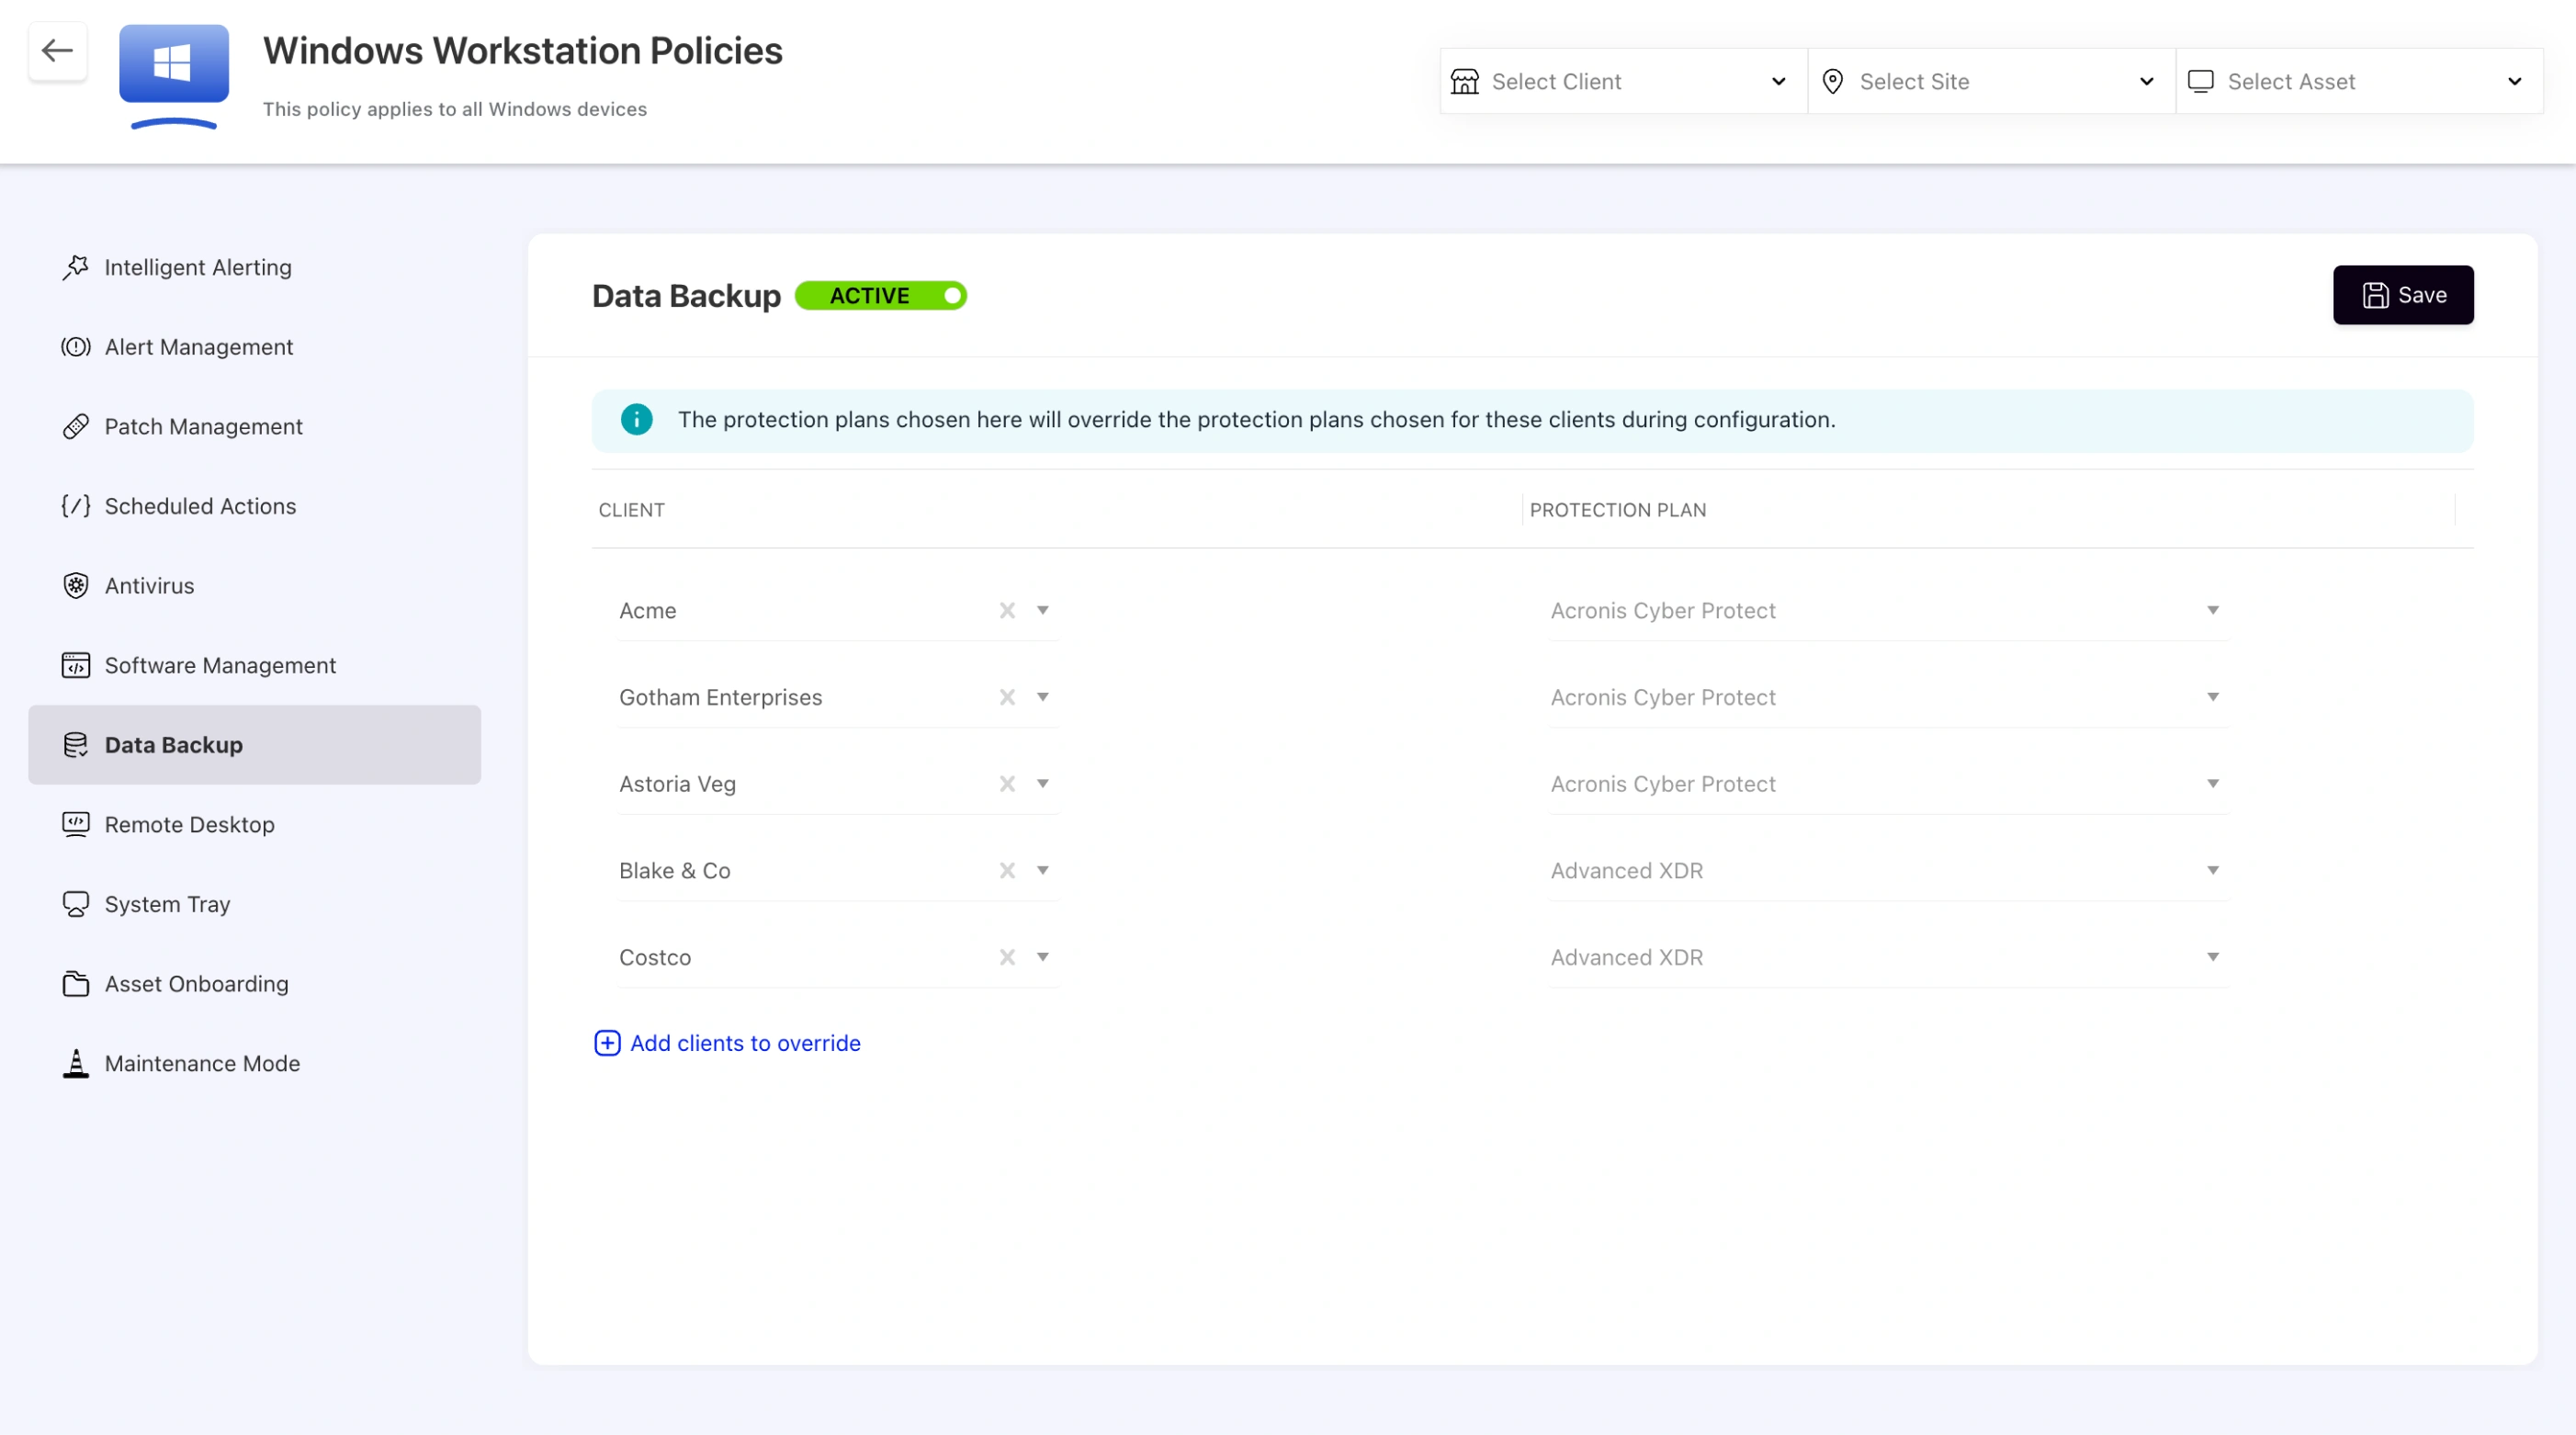The height and width of the screenshot is (1435, 2576).
Task: Click the Scheduled Actions braces icon
Action: point(76,506)
